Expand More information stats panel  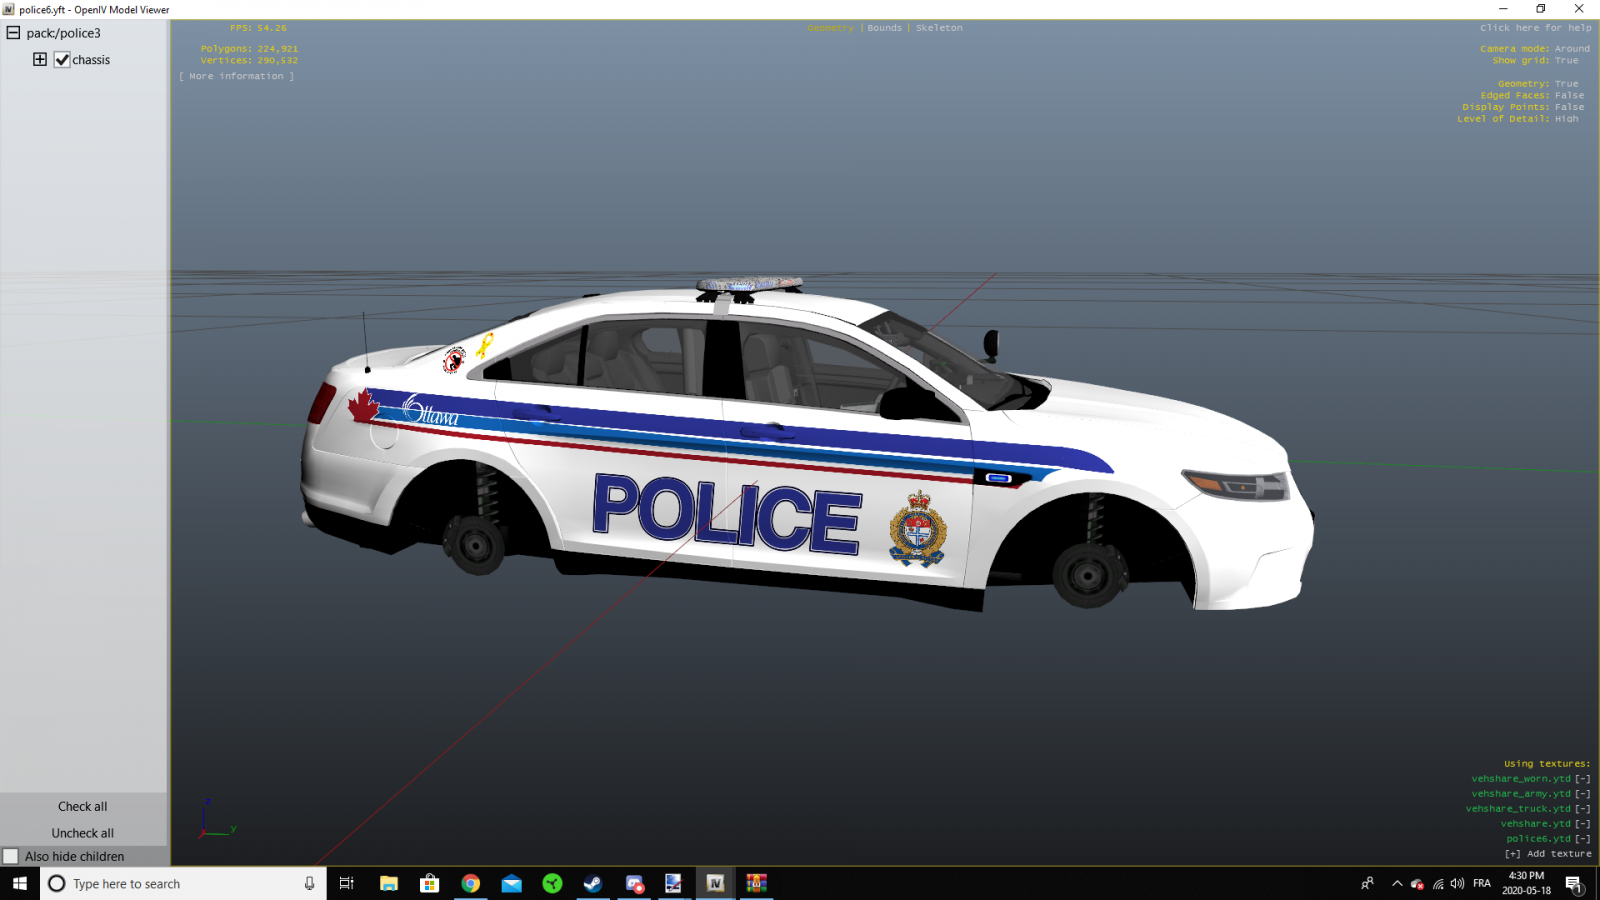pyautogui.click(x=237, y=77)
